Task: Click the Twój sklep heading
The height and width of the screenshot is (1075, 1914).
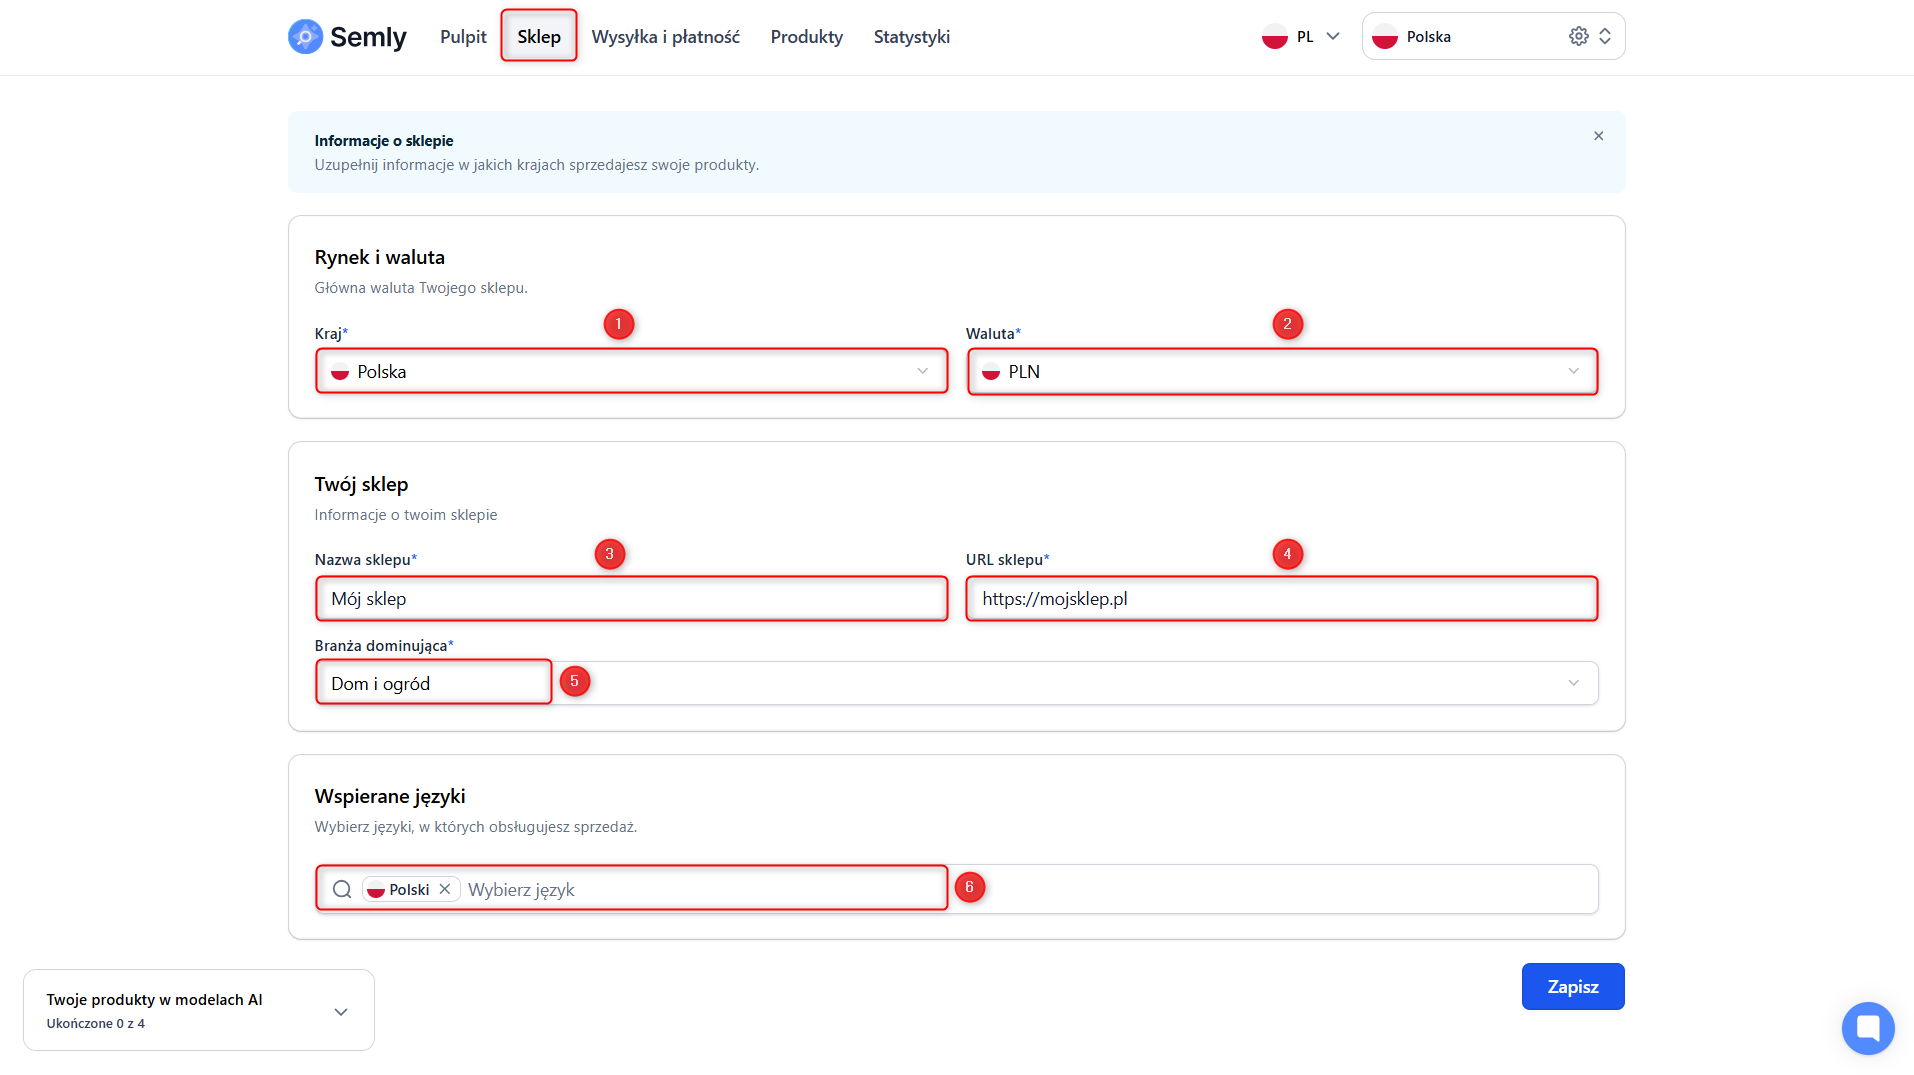Action: pos(361,484)
